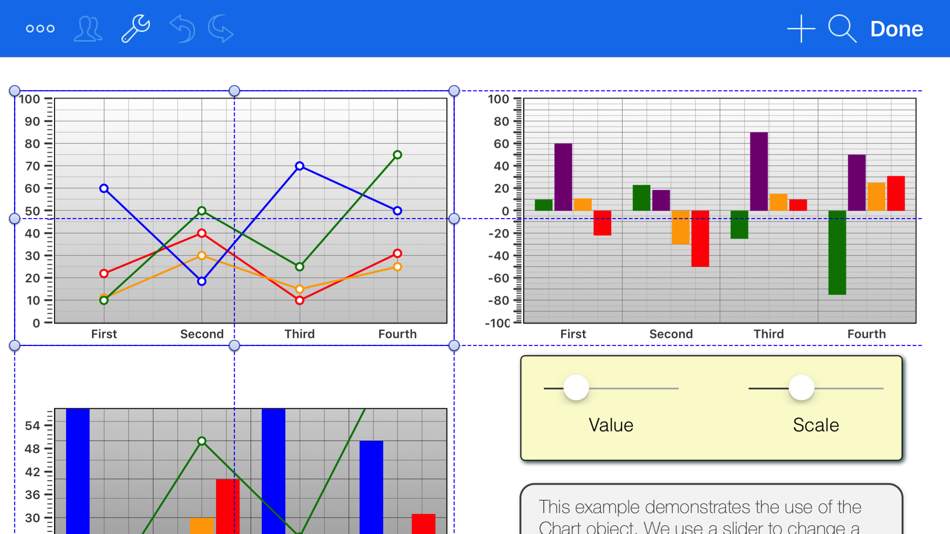Viewport: 950px width, 534px height.
Task: Open the three-dots more menu
Action: coord(40,28)
